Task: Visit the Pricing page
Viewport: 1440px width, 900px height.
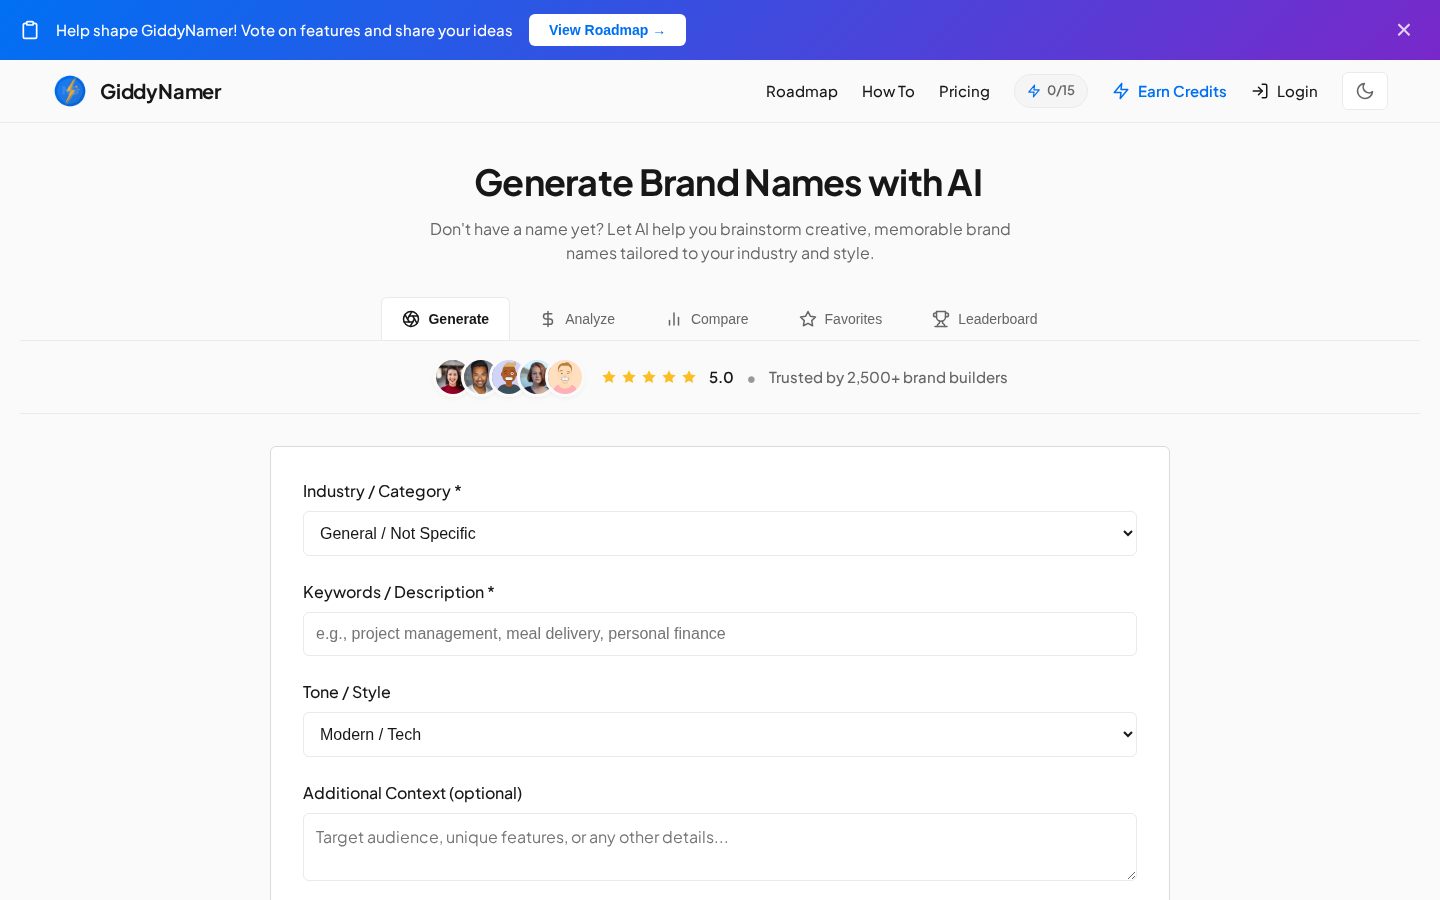Action: pos(964,91)
